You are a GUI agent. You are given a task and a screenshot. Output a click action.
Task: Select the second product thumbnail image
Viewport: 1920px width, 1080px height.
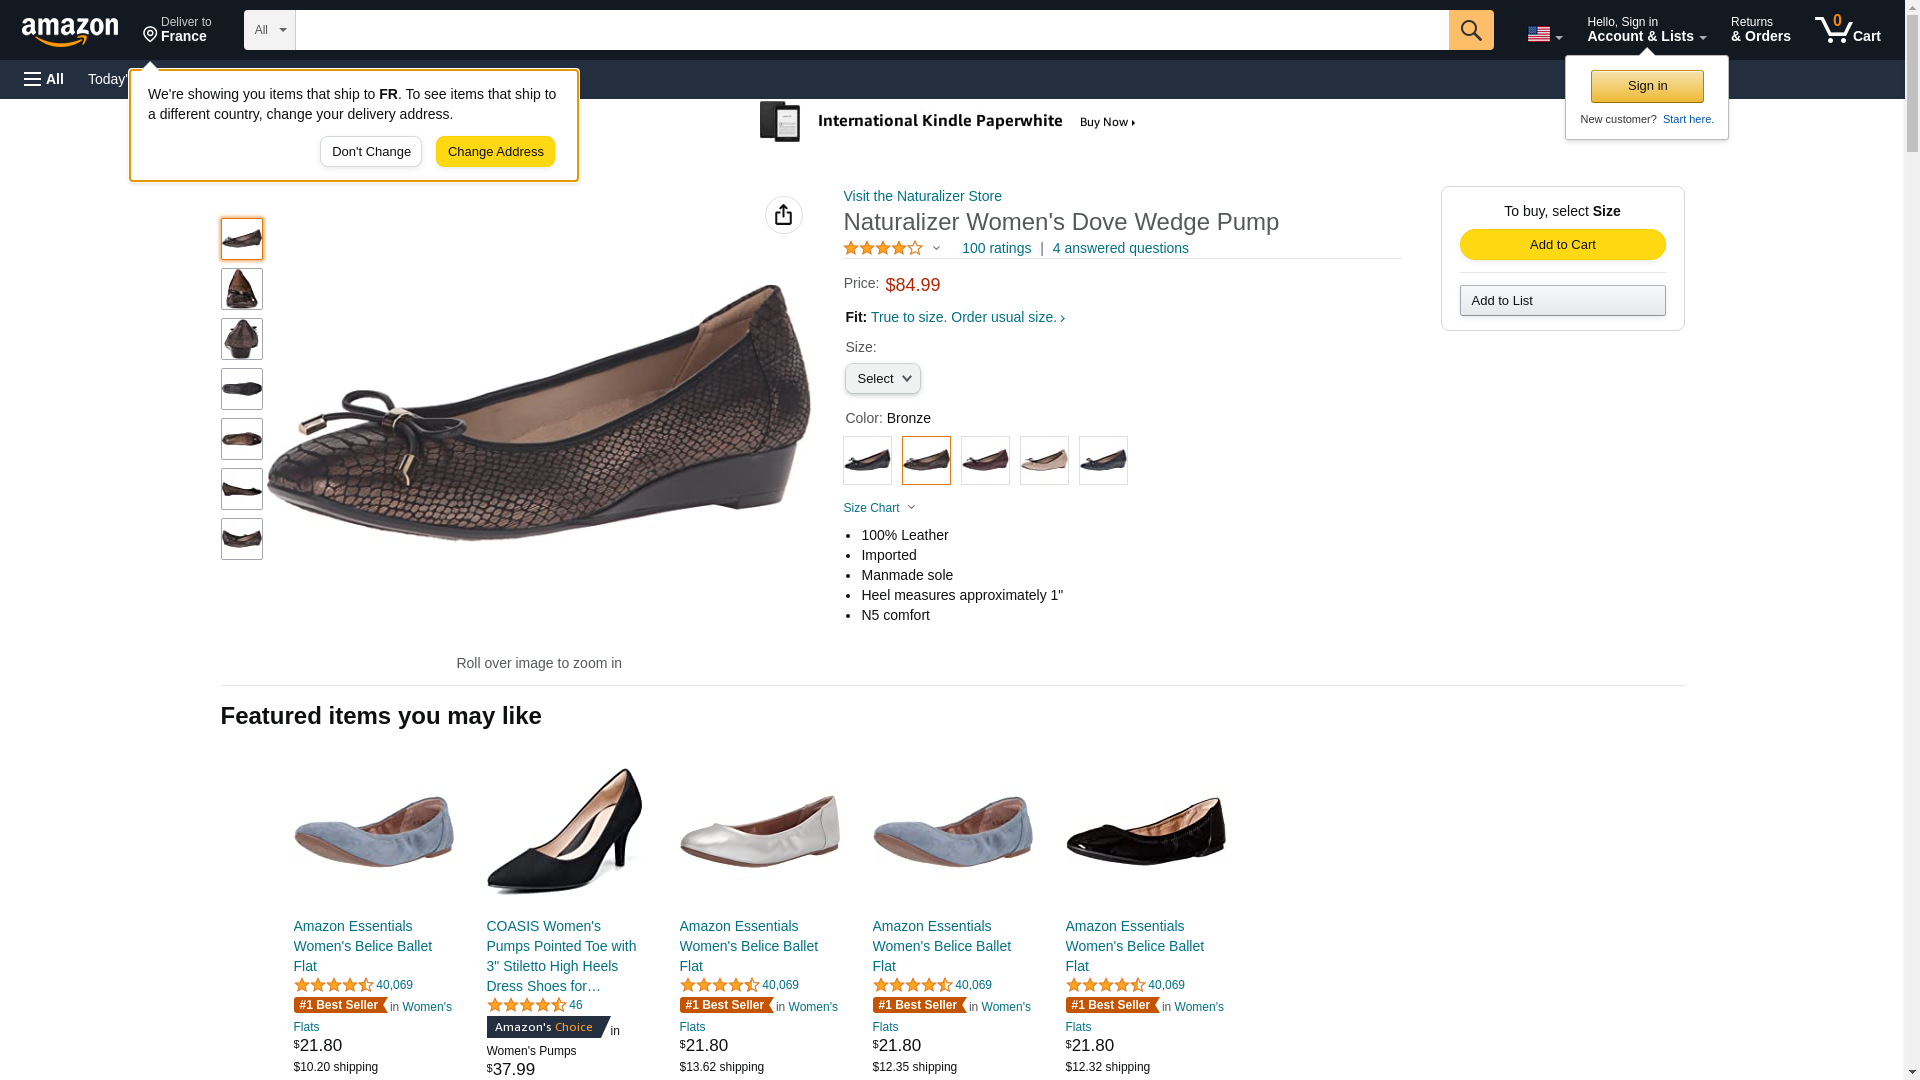click(242, 289)
